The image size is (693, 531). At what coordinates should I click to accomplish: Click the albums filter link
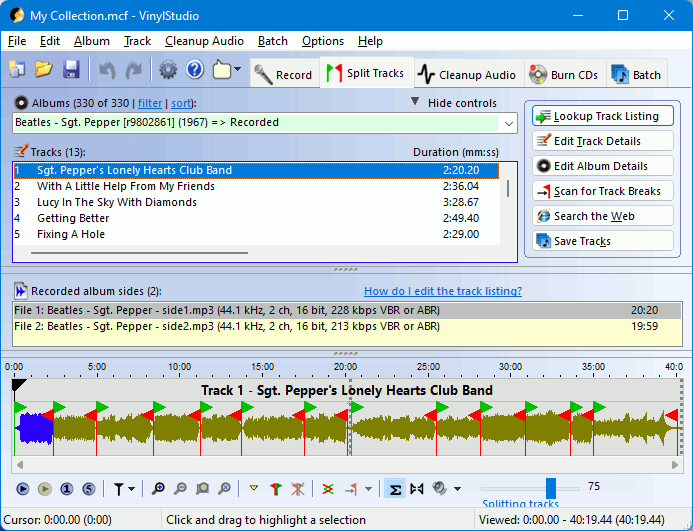point(150,103)
